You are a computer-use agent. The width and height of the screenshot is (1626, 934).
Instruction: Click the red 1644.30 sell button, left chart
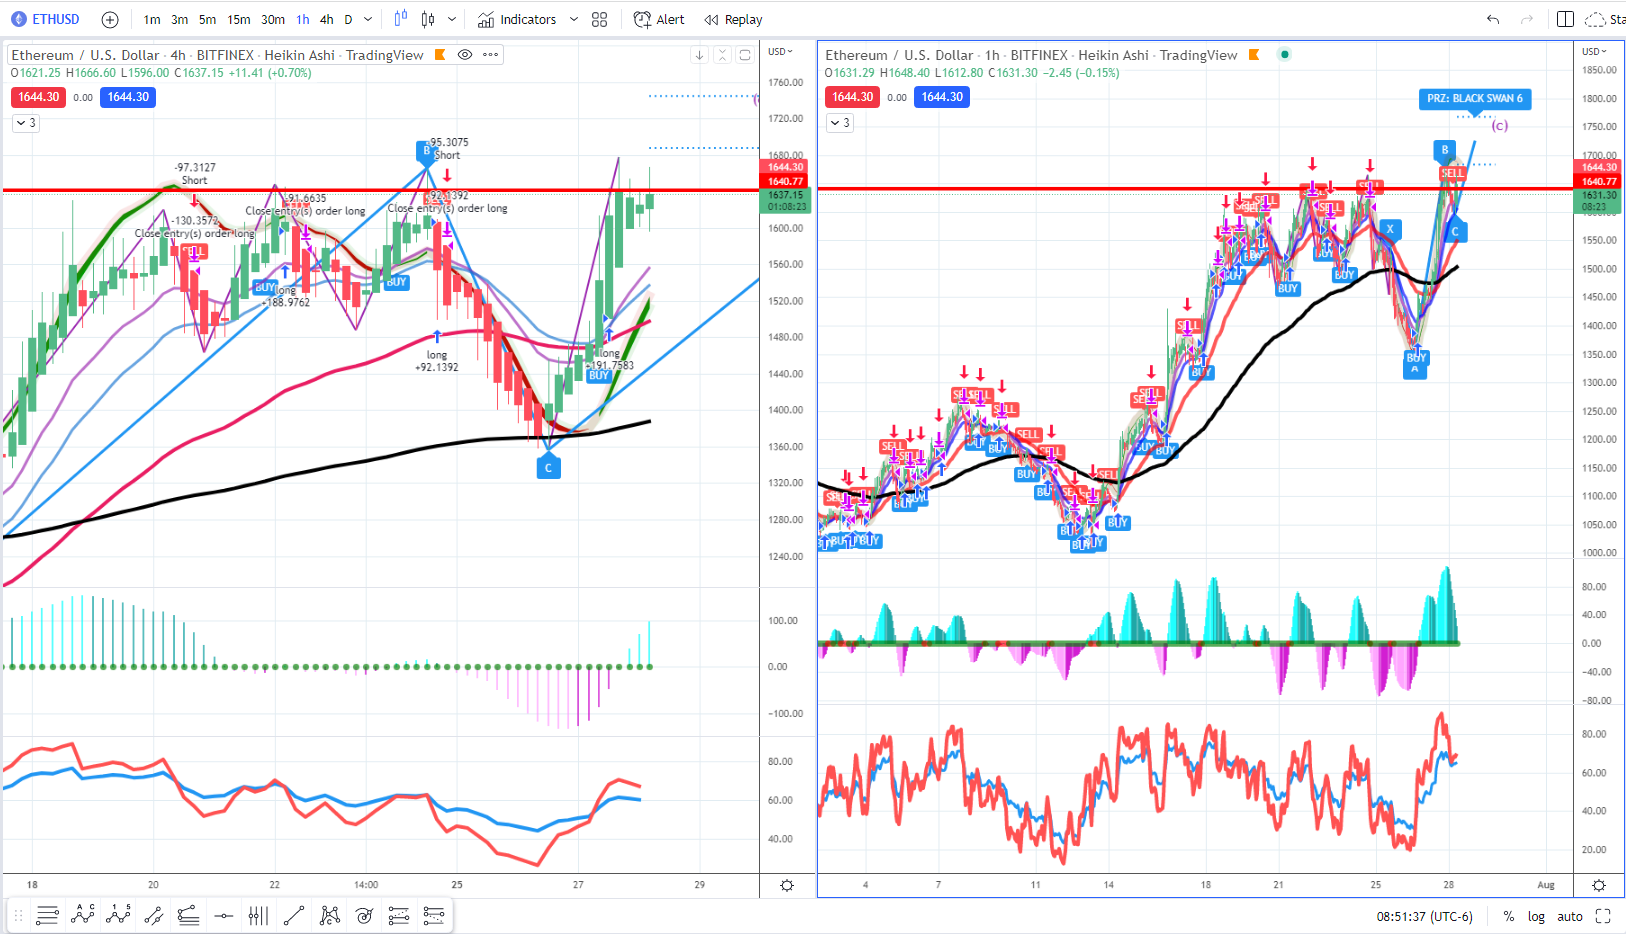39,97
